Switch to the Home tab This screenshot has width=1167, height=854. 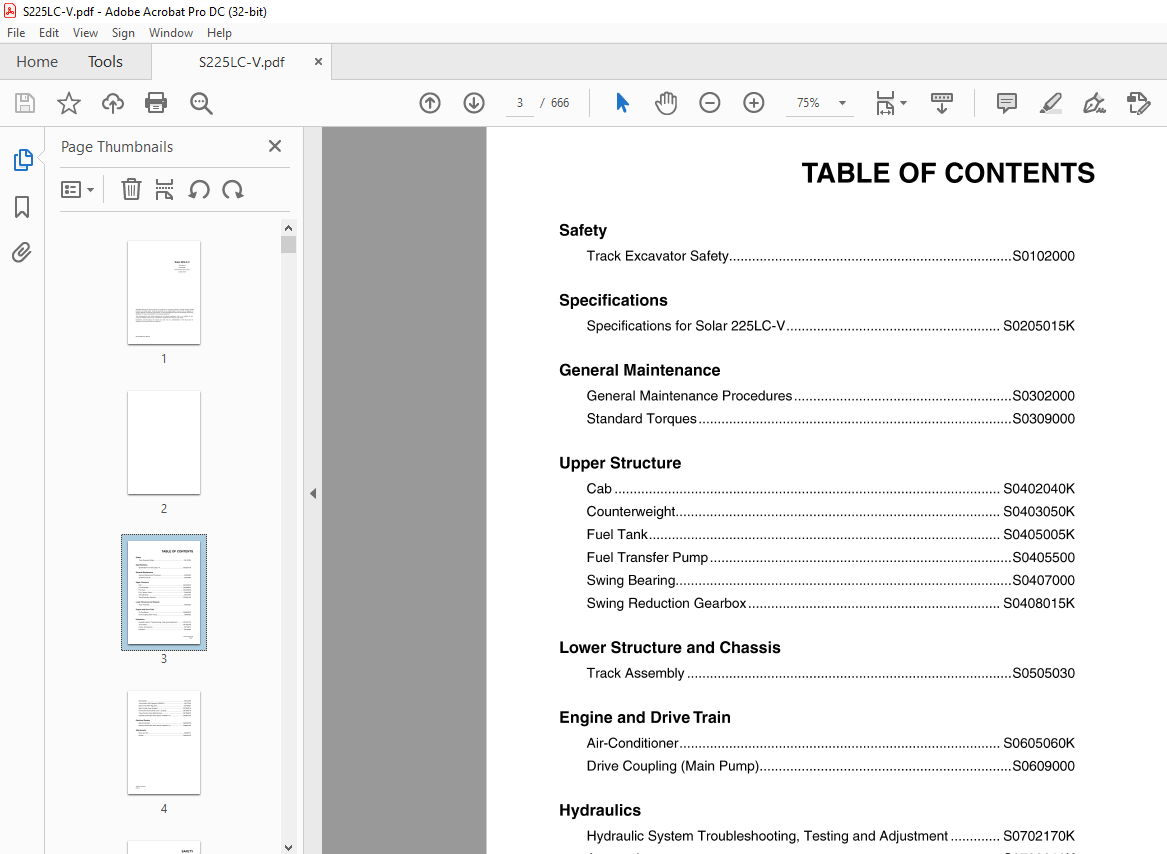(x=37, y=62)
